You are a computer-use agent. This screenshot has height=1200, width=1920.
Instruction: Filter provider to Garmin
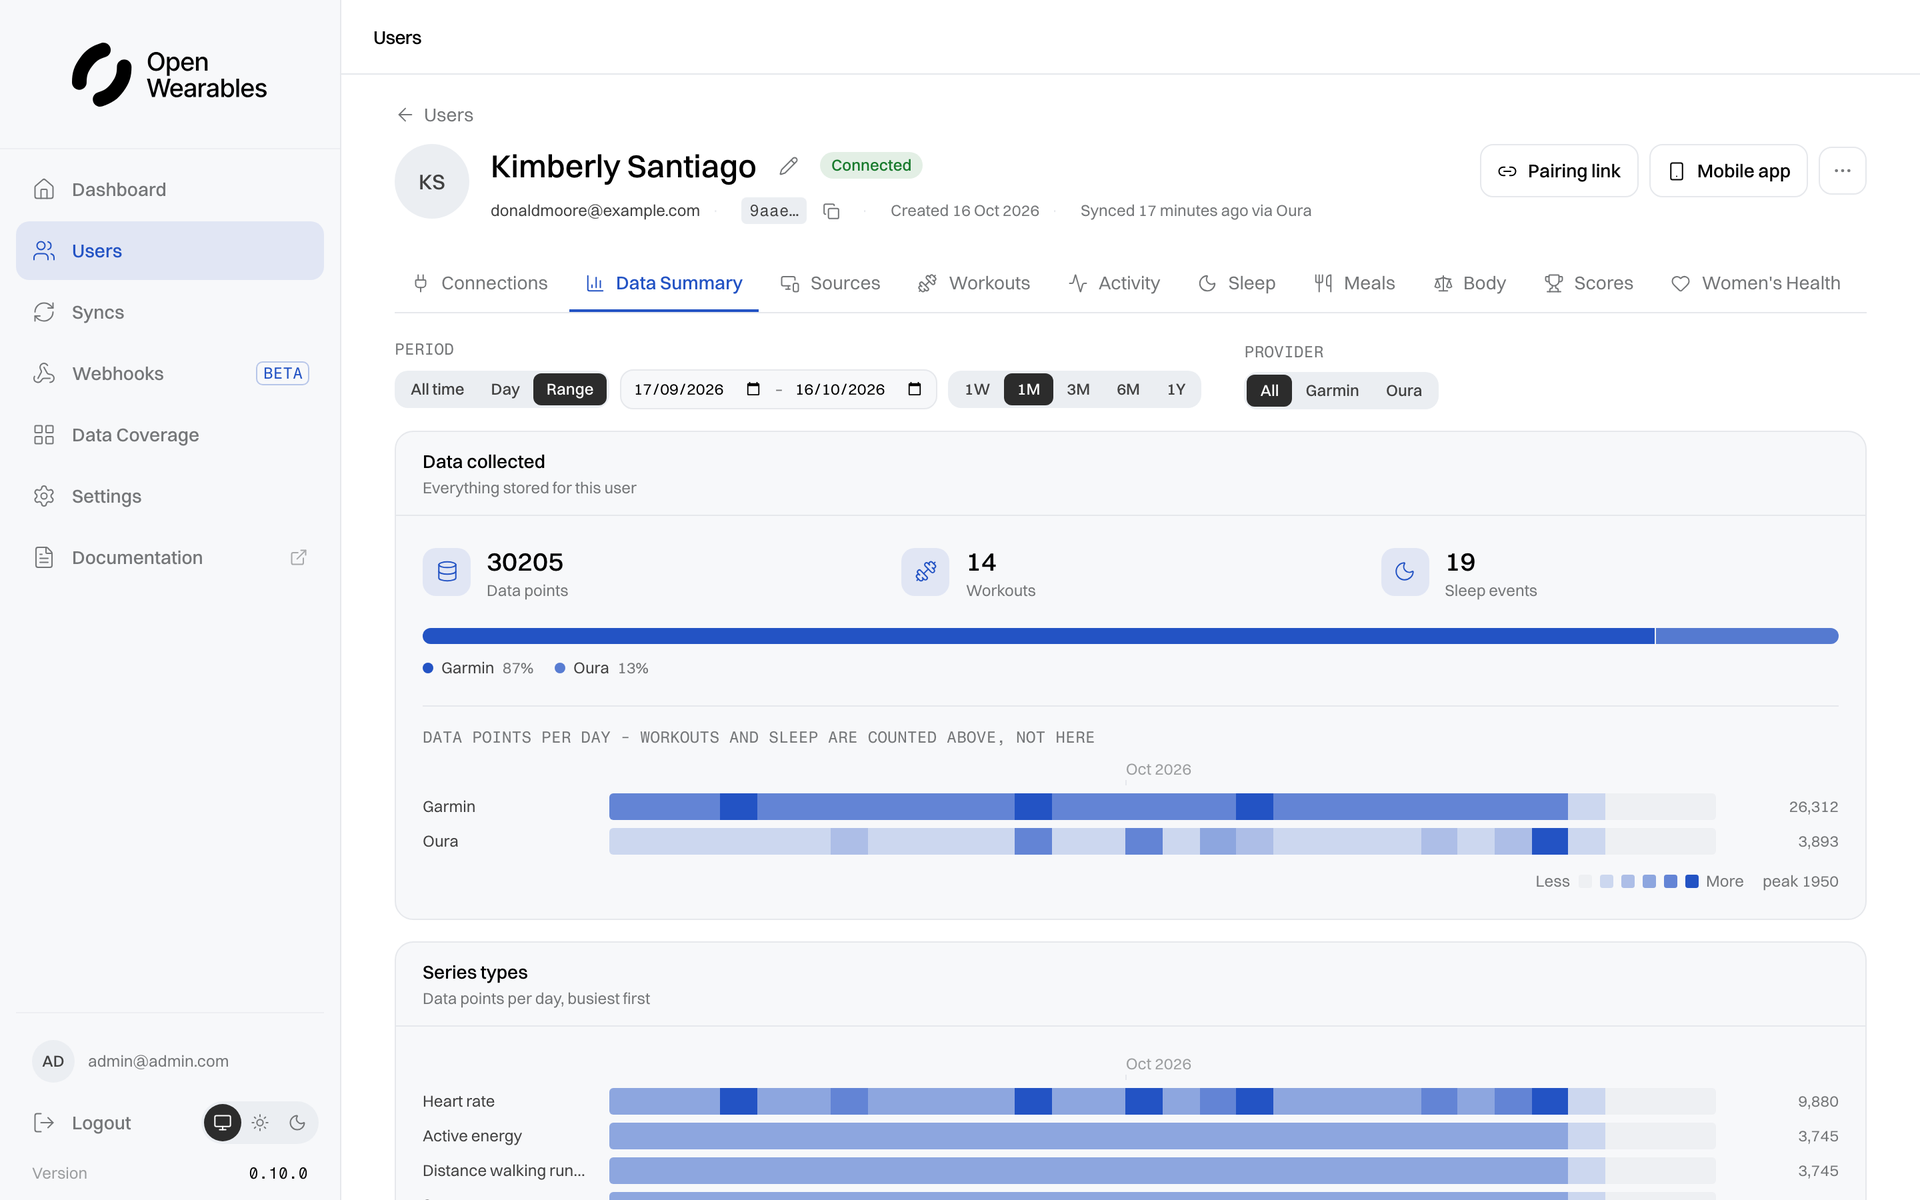coord(1332,391)
